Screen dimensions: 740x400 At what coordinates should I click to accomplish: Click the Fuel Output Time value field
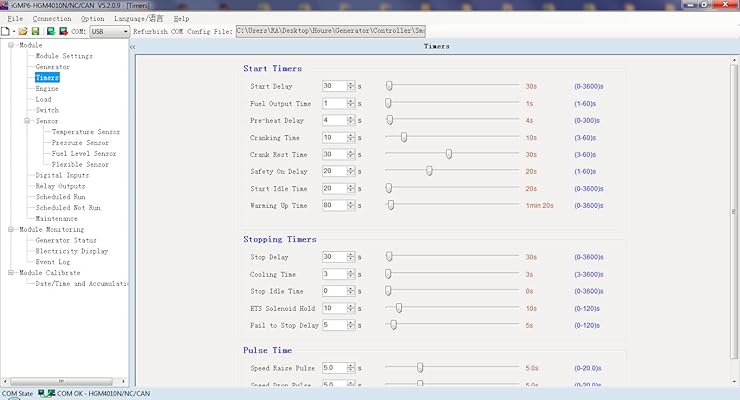pyautogui.click(x=334, y=103)
